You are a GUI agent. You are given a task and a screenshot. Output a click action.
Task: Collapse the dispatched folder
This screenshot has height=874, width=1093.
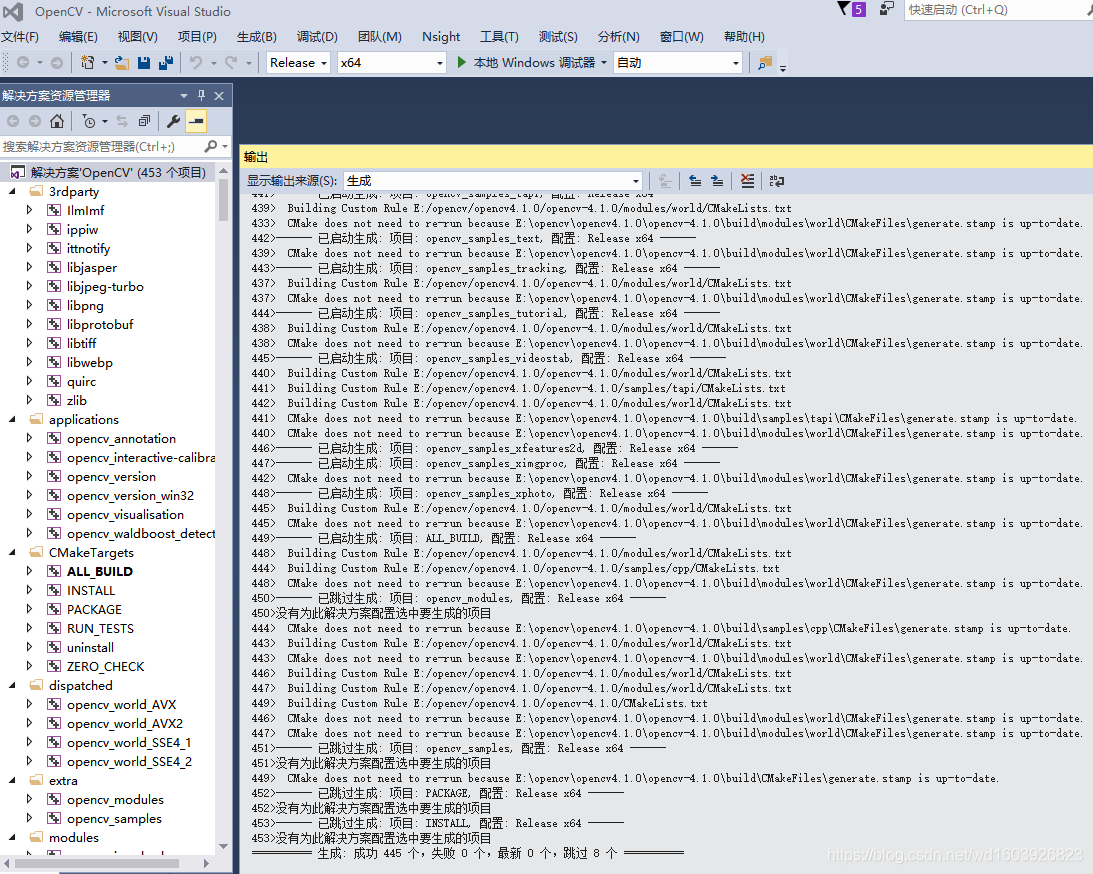coord(12,685)
